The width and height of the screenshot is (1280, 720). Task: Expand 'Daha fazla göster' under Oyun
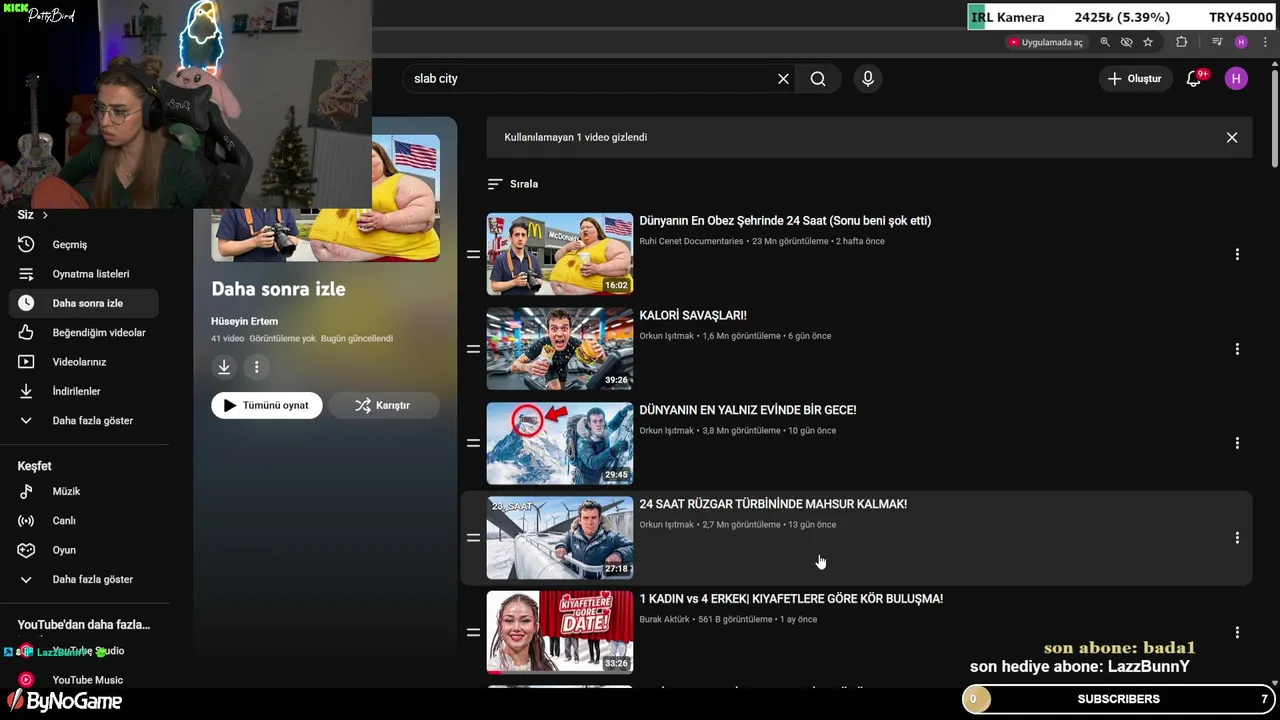(x=84, y=580)
